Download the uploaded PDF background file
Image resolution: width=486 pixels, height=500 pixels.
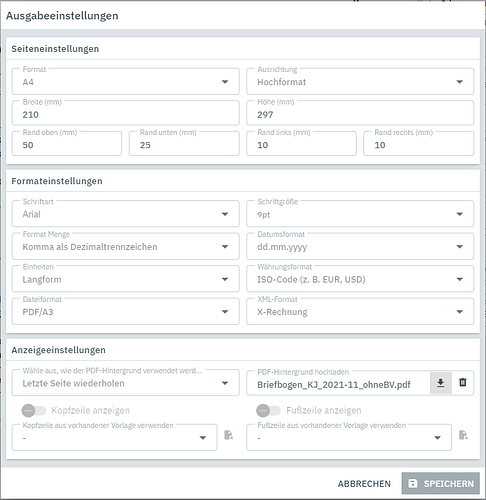441,383
